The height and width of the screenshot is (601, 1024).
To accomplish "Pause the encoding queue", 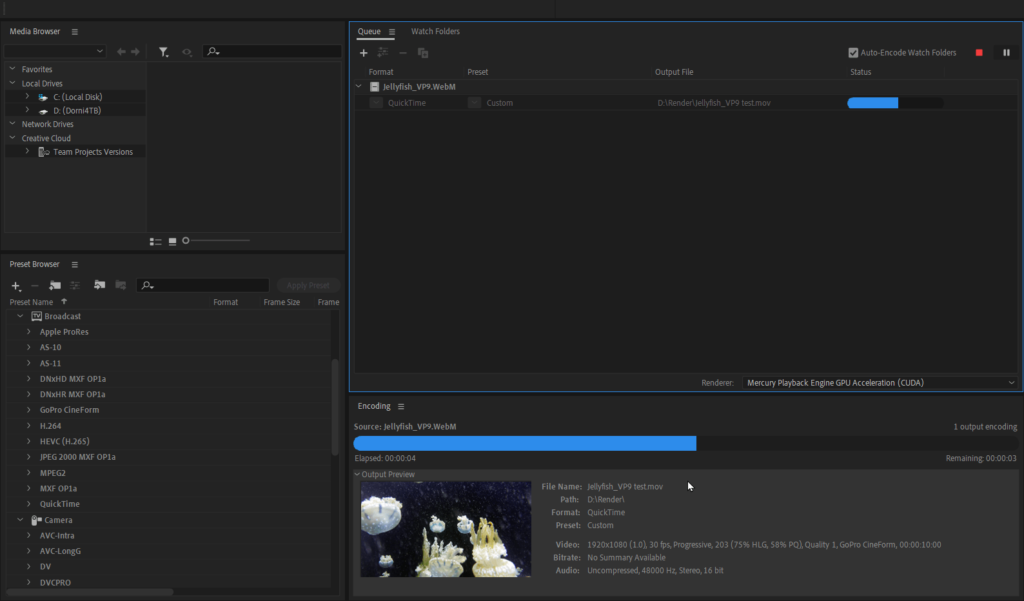I will pyautogui.click(x=1006, y=53).
